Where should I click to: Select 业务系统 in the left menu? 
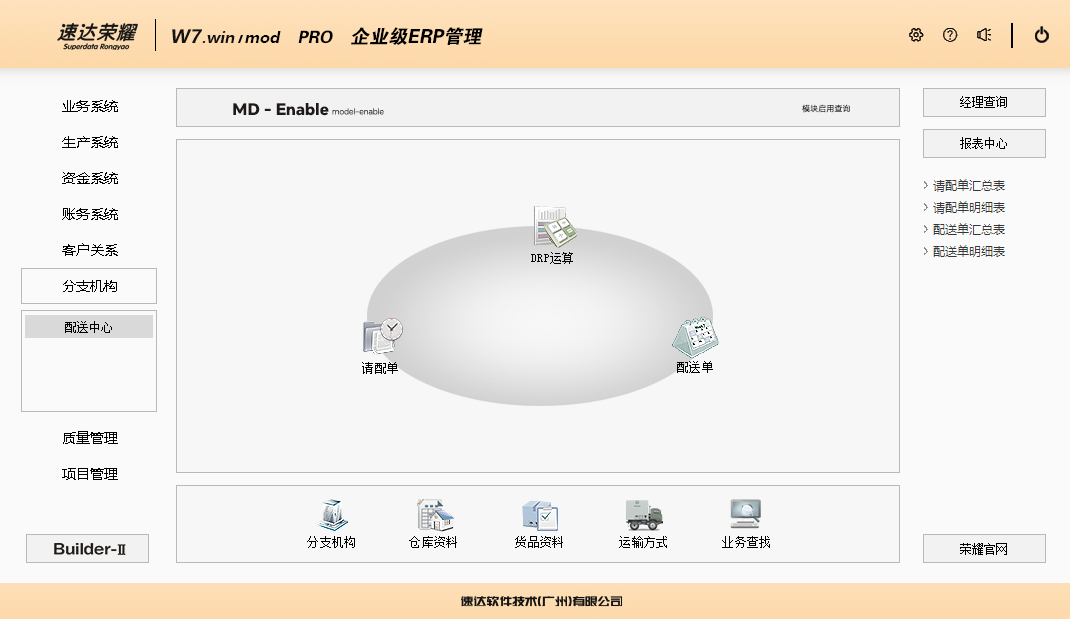90,107
